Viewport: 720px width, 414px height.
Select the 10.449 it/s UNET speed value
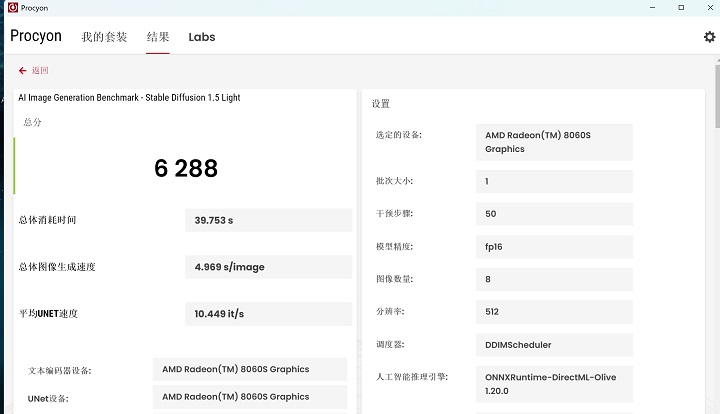[268, 314]
